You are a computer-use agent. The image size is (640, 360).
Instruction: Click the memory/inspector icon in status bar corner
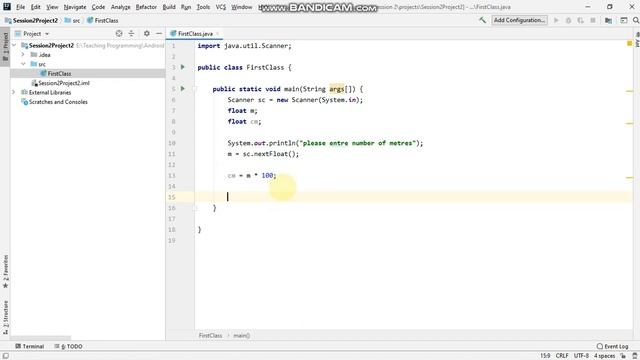point(635,356)
